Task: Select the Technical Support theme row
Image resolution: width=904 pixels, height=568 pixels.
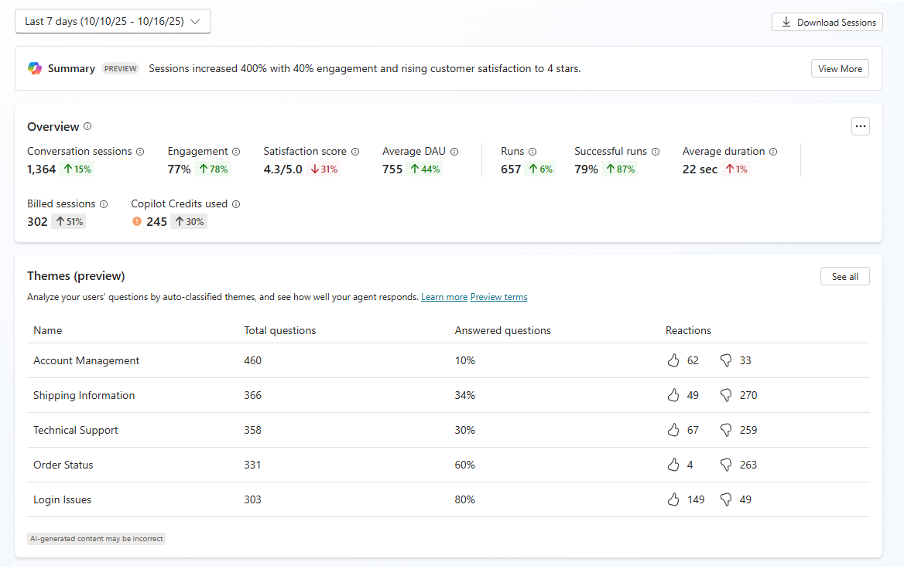Action: [76, 430]
